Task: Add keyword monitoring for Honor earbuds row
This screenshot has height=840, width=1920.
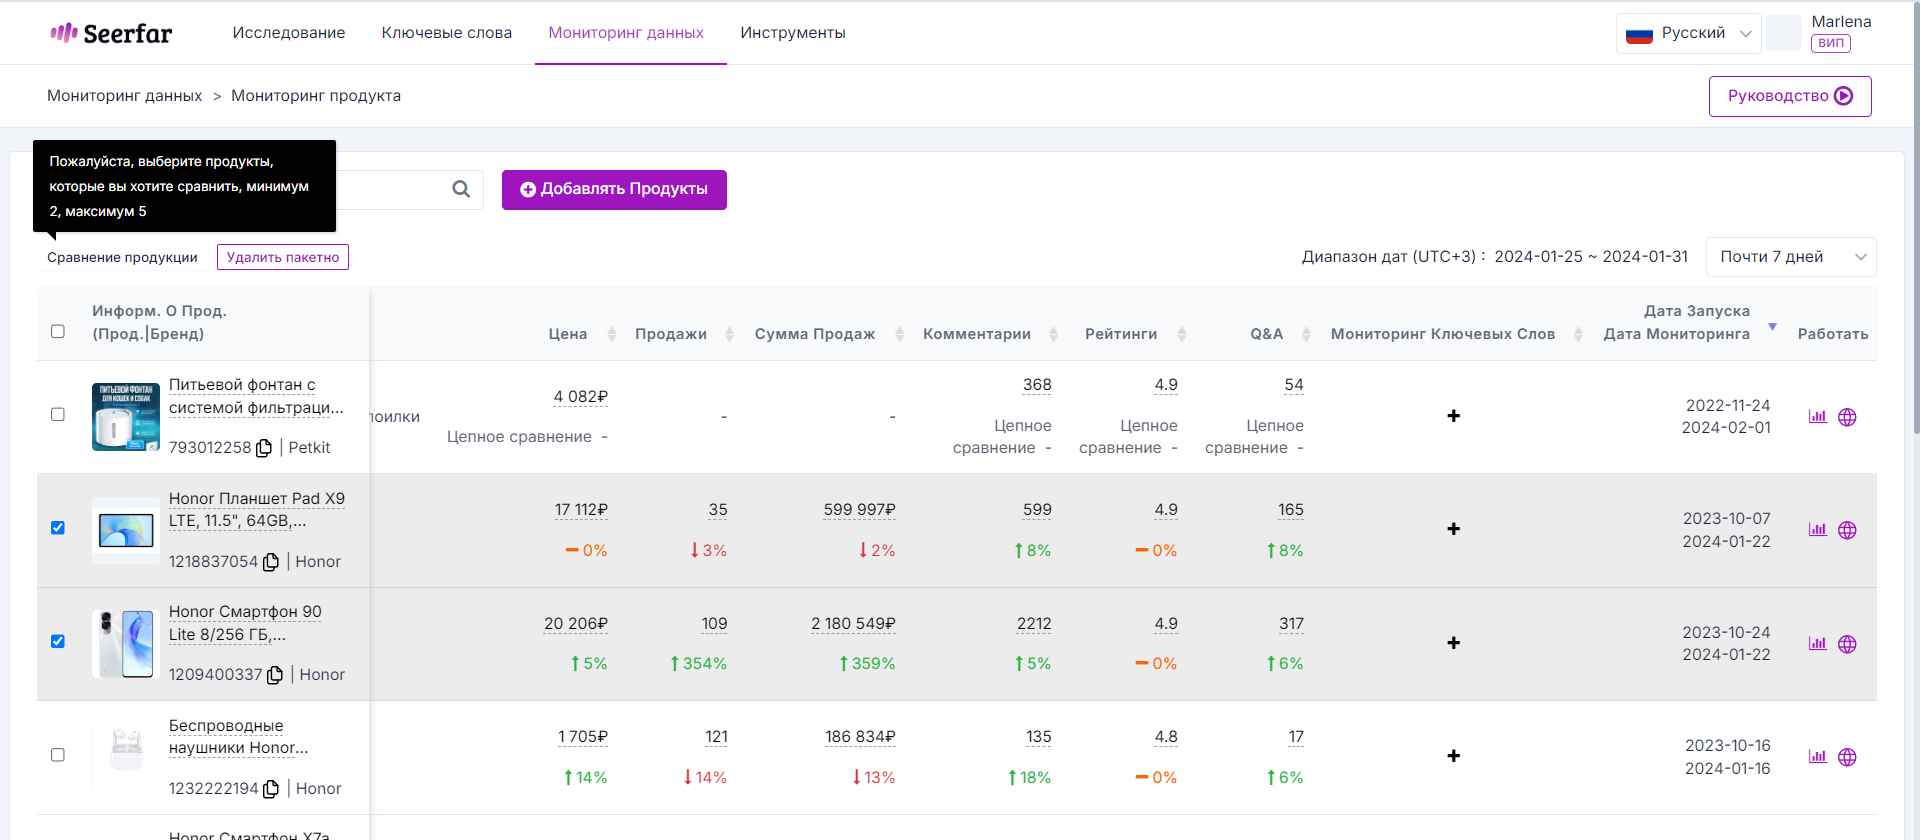Action: tap(1453, 756)
